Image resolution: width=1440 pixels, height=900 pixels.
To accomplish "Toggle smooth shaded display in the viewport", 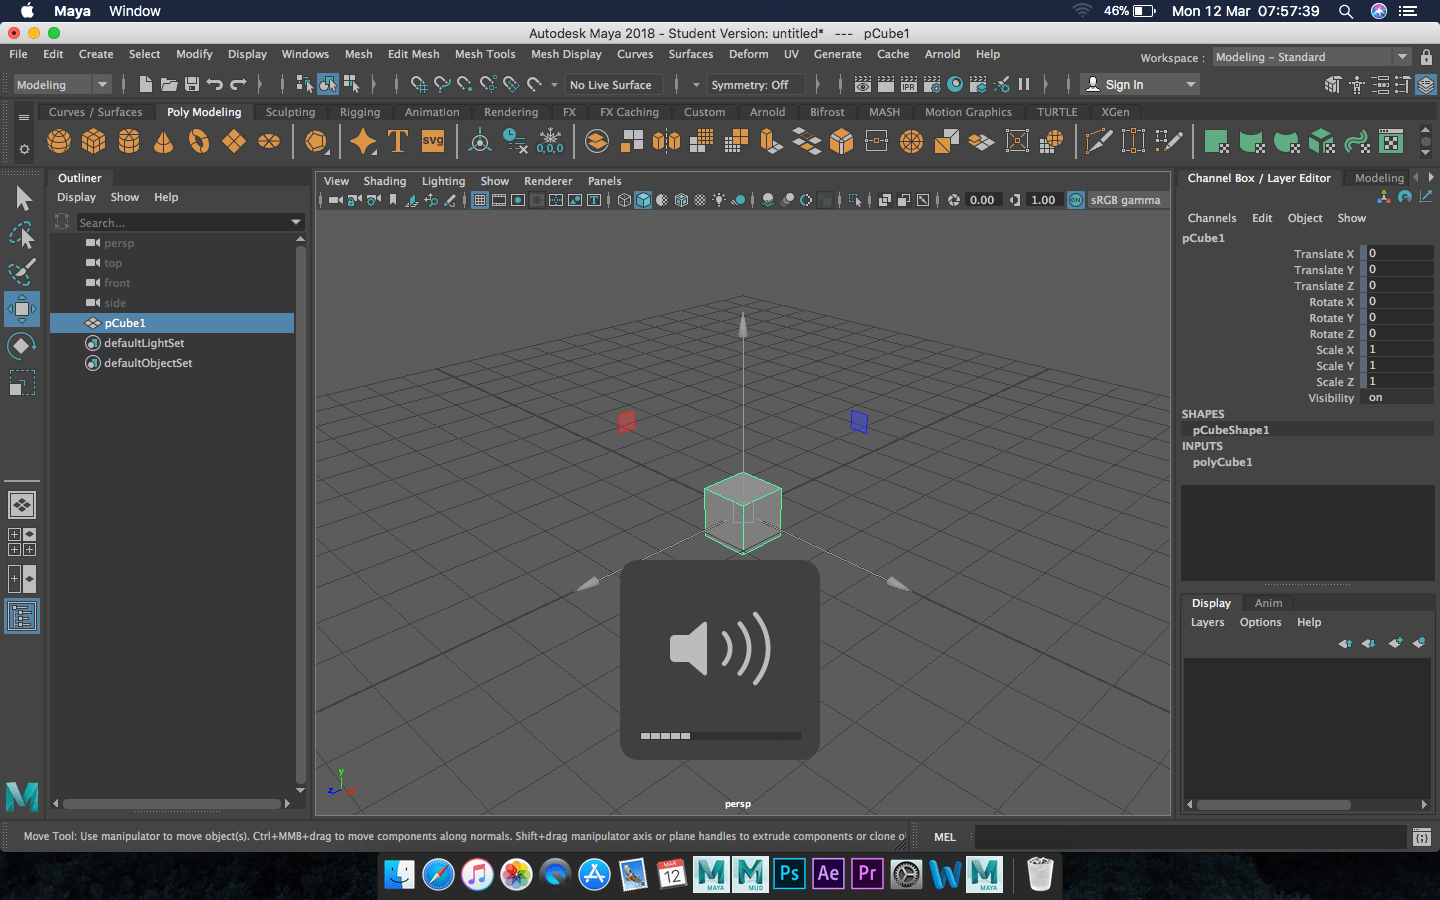I will pos(641,200).
